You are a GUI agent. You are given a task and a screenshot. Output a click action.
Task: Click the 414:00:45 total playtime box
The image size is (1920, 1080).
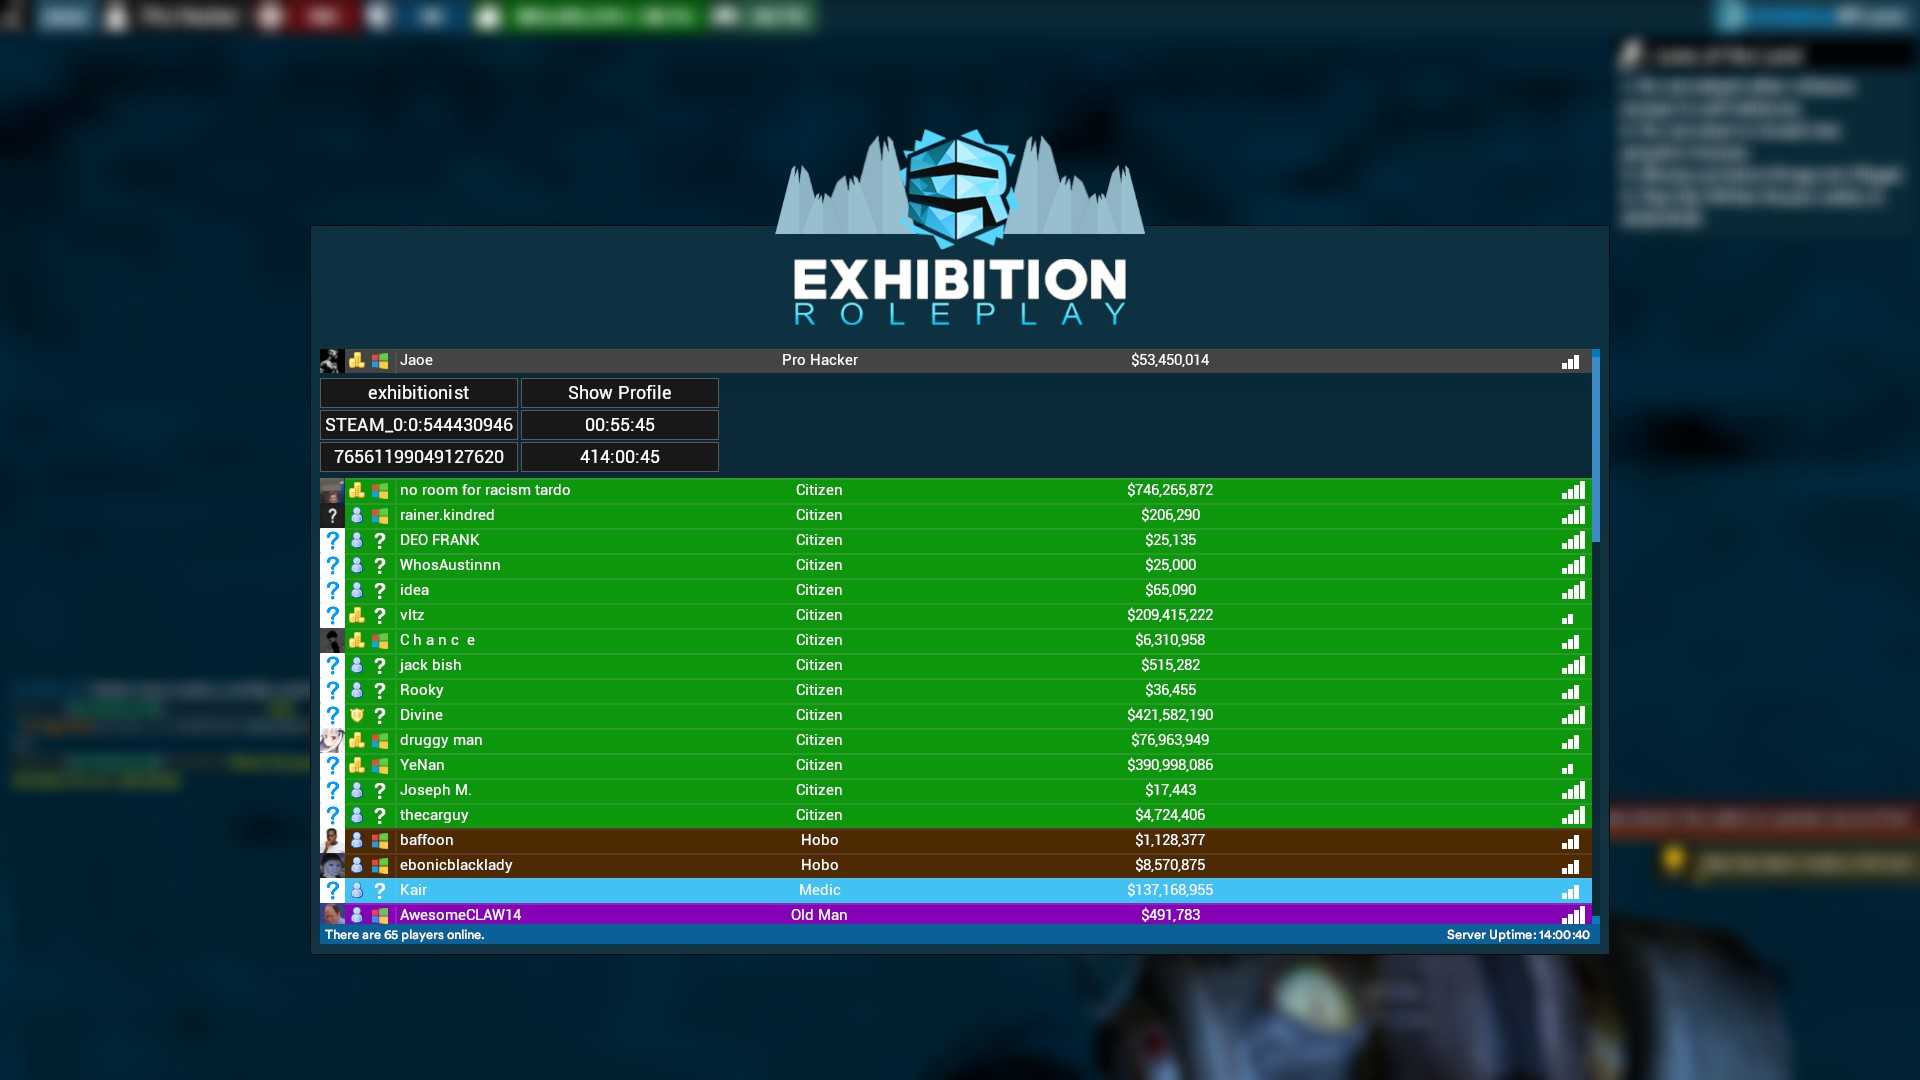click(620, 457)
